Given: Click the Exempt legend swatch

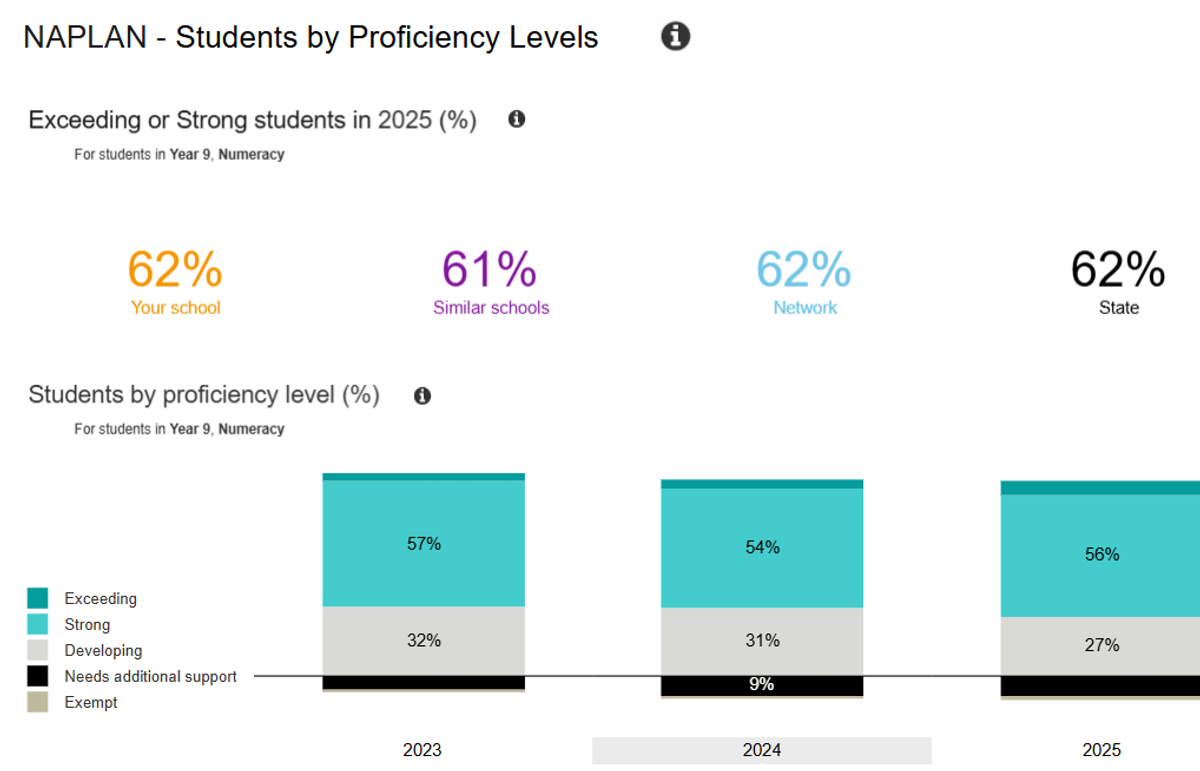Looking at the screenshot, I should pyautogui.click(x=37, y=703).
